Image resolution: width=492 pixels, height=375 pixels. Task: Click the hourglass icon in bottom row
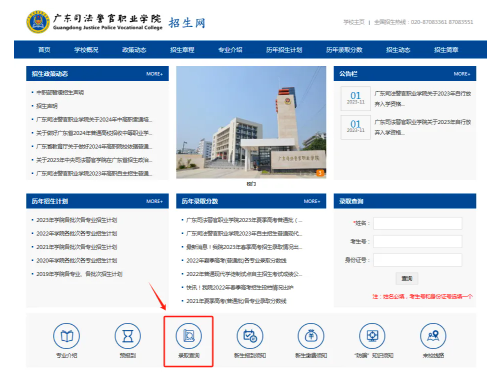[128, 336]
